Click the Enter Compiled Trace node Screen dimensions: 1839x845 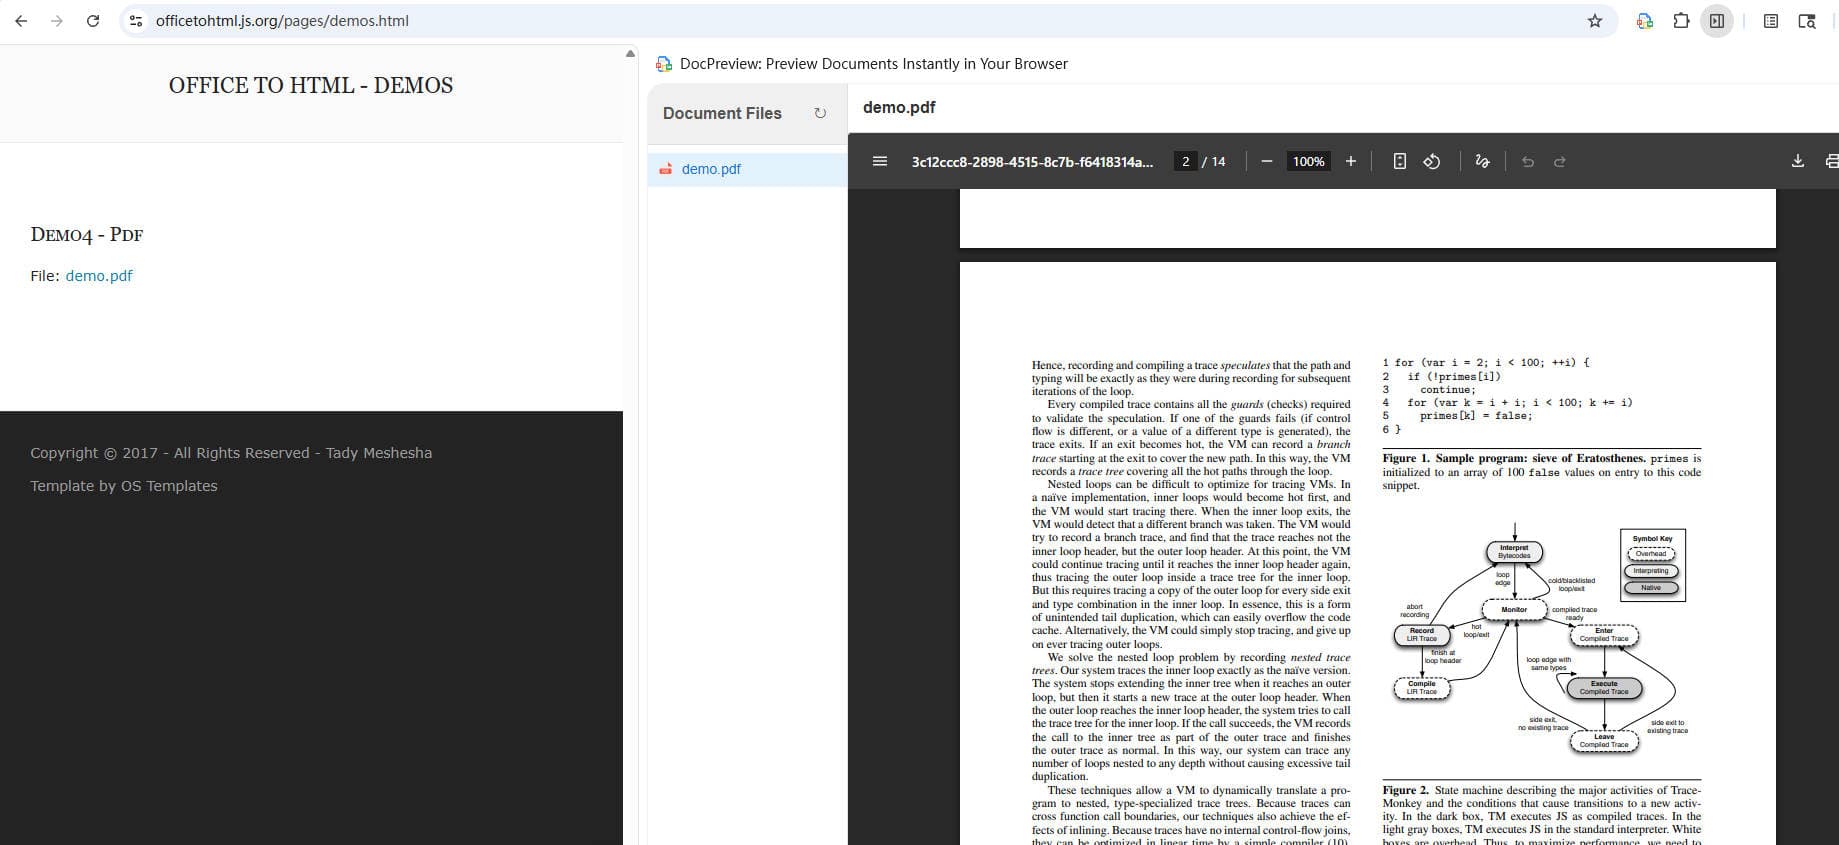pyautogui.click(x=1604, y=634)
